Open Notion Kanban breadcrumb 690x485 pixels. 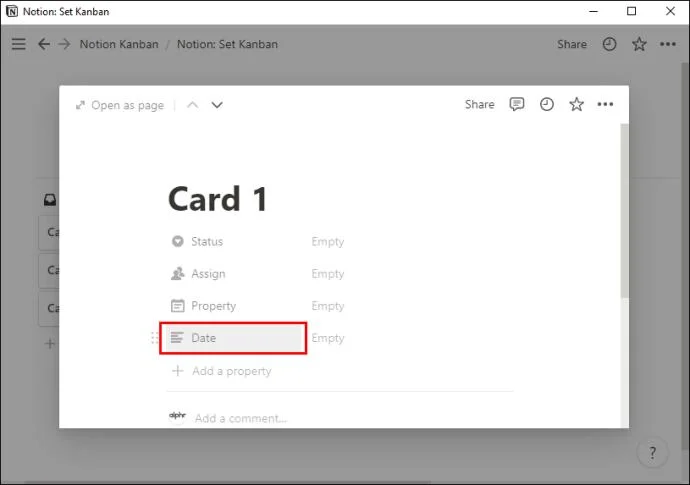[119, 44]
